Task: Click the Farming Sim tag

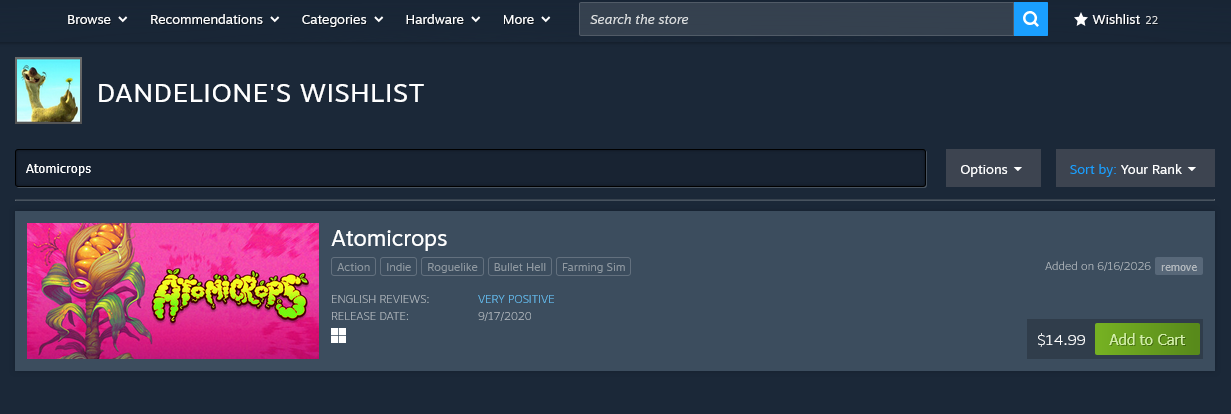Action: pos(593,267)
